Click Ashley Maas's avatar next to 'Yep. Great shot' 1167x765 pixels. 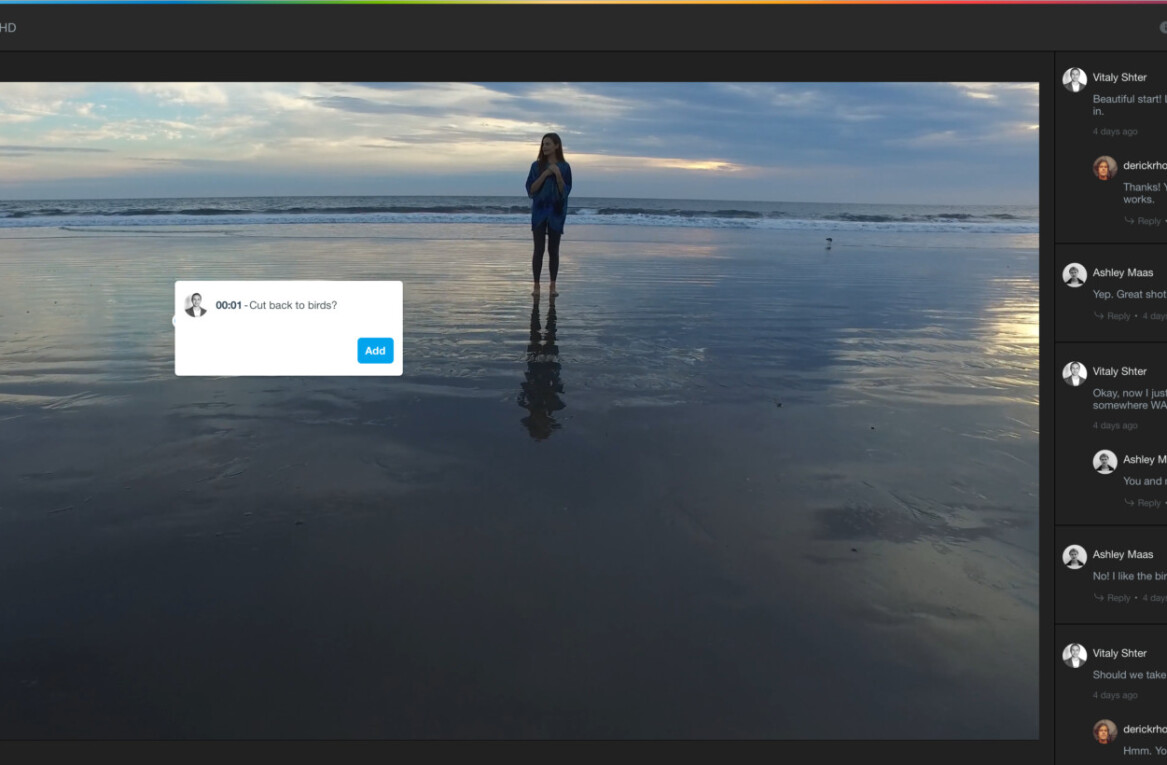pos(1074,274)
